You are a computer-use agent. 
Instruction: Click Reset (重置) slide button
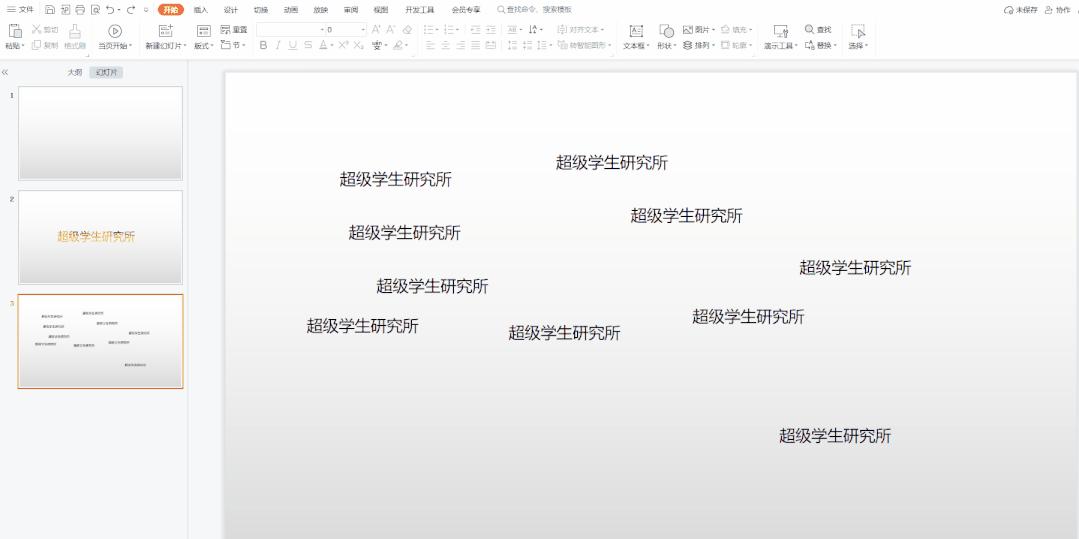tap(234, 30)
